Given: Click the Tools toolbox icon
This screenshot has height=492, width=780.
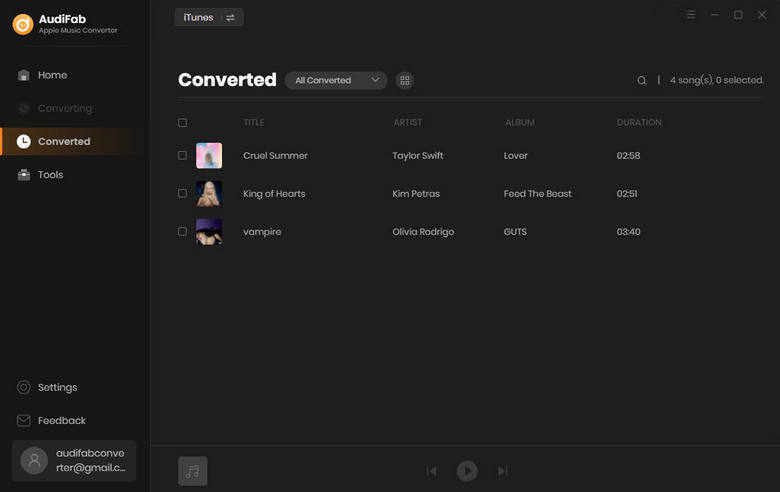Looking at the screenshot, I should tap(23, 175).
